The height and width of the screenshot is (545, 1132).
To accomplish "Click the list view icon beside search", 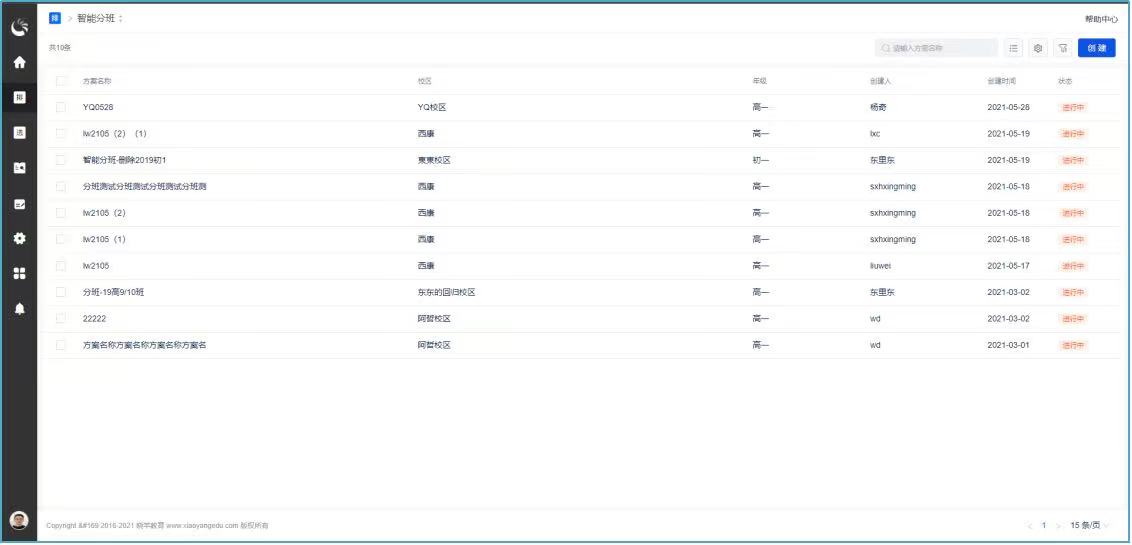I will pos(1014,48).
